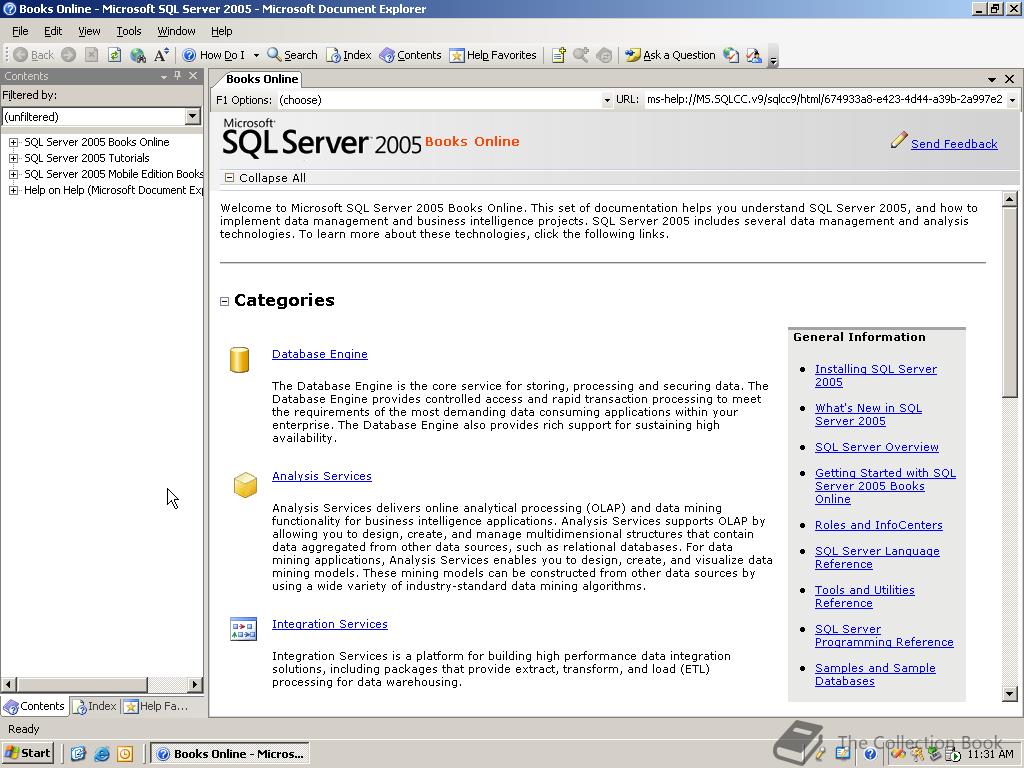
Task: Close the Contents panel
Action: [x=193, y=76]
